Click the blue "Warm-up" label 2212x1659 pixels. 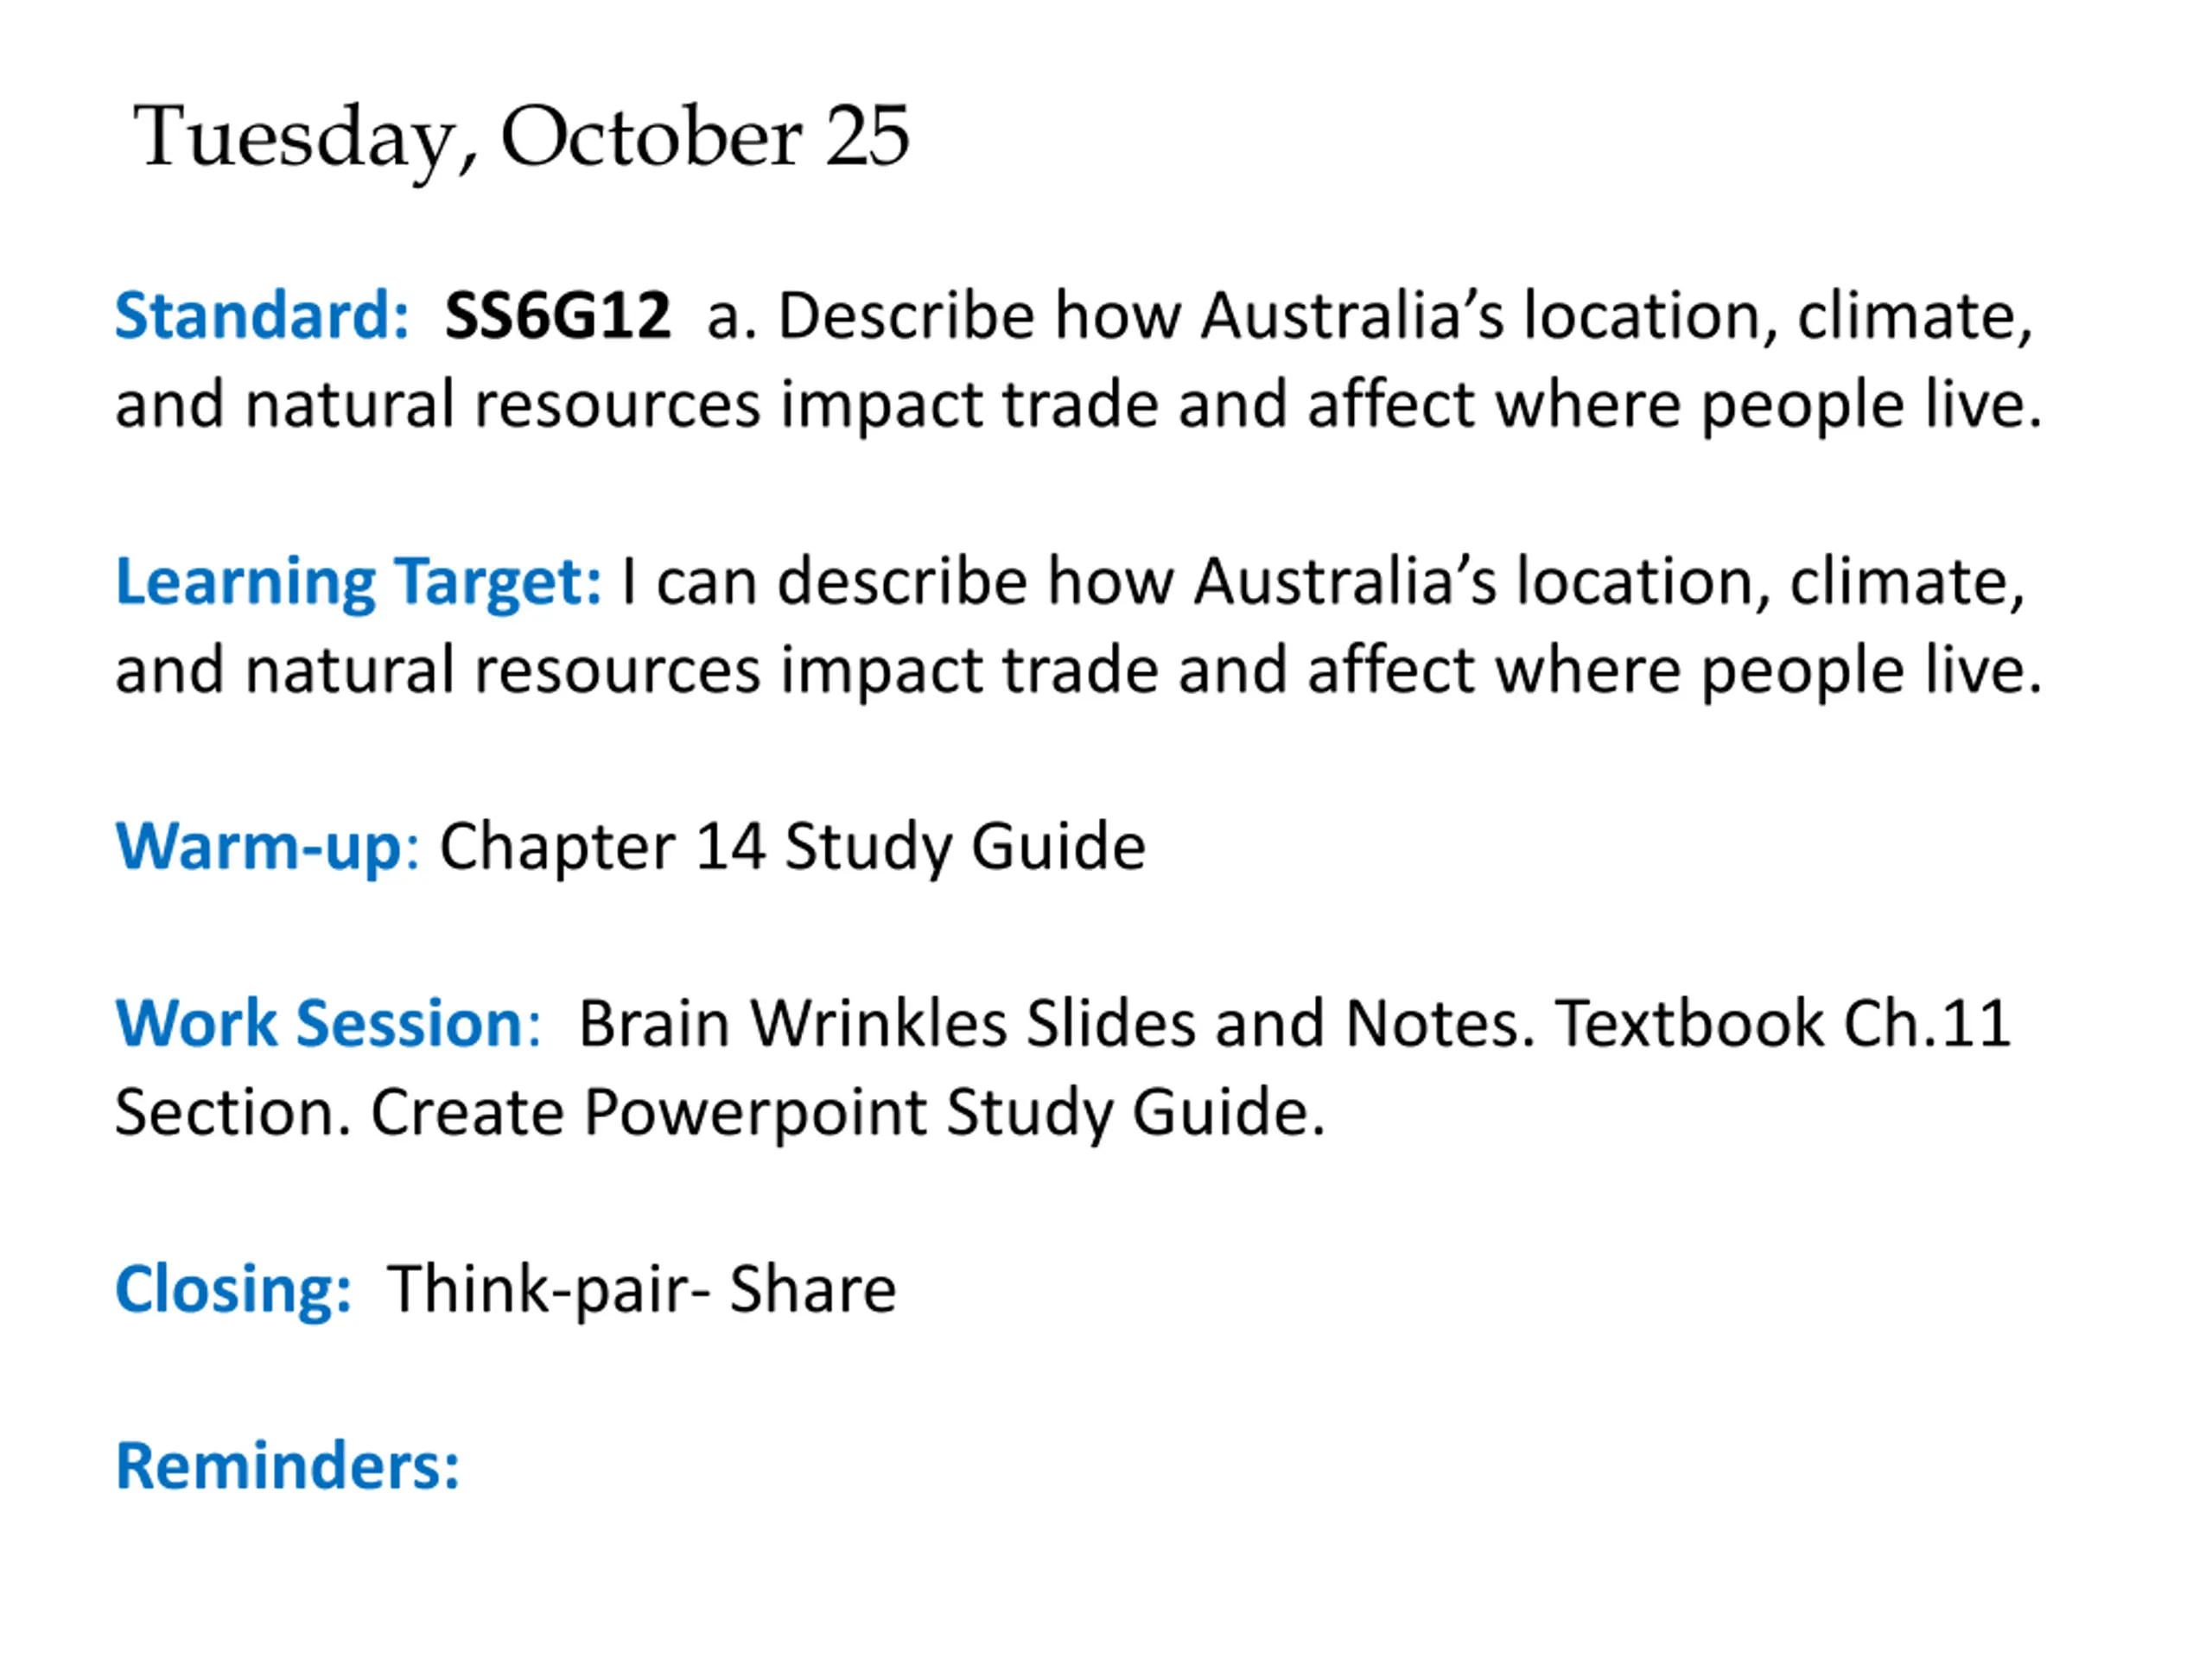coord(258,847)
